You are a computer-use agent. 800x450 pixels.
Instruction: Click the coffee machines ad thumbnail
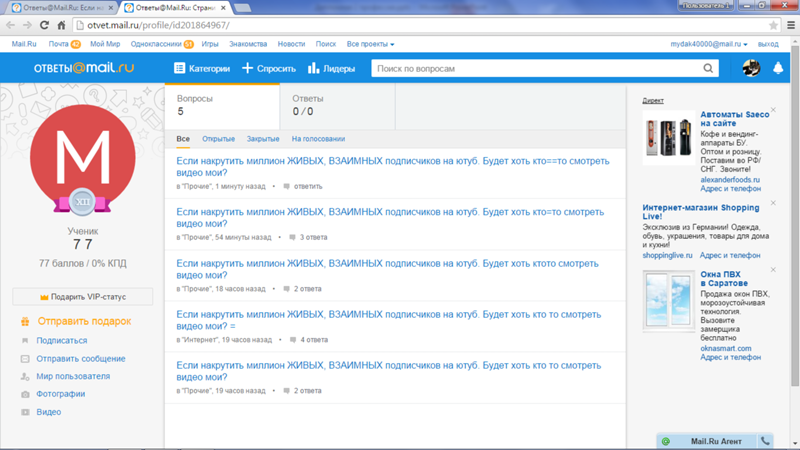[x=668, y=138]
